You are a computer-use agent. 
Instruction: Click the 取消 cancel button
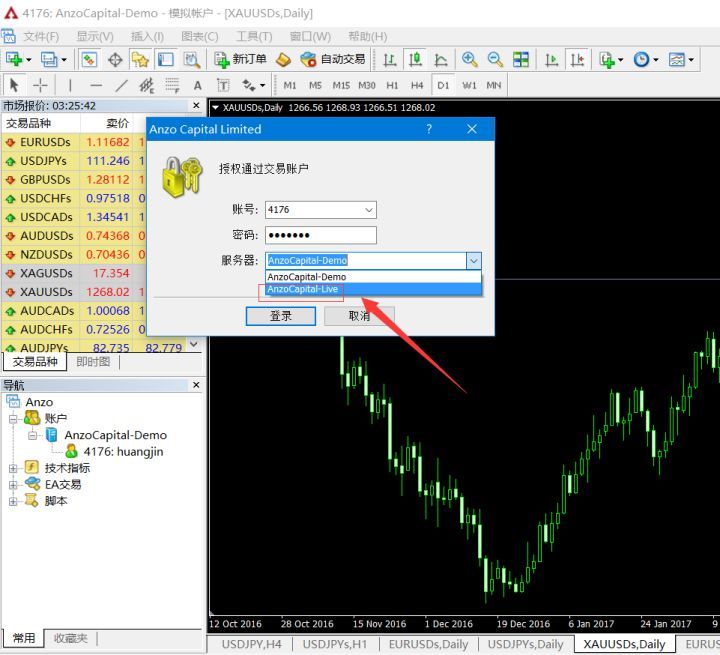pyautogui.click(x=359, y=316)
